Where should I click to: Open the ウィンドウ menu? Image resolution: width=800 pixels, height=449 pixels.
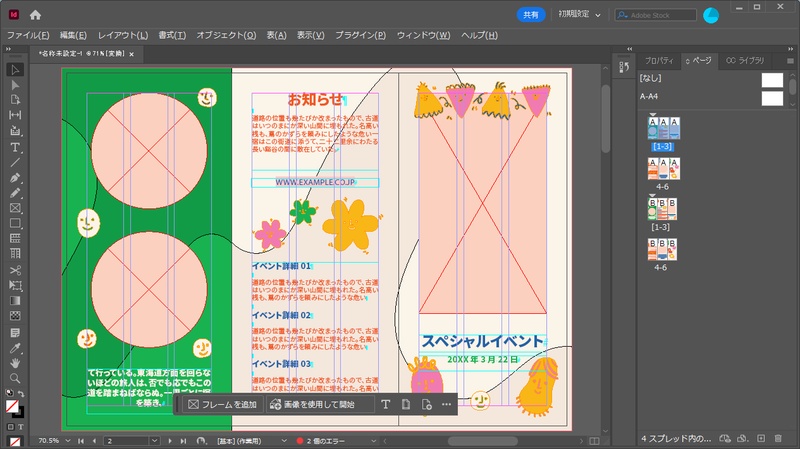click(423, 35)
